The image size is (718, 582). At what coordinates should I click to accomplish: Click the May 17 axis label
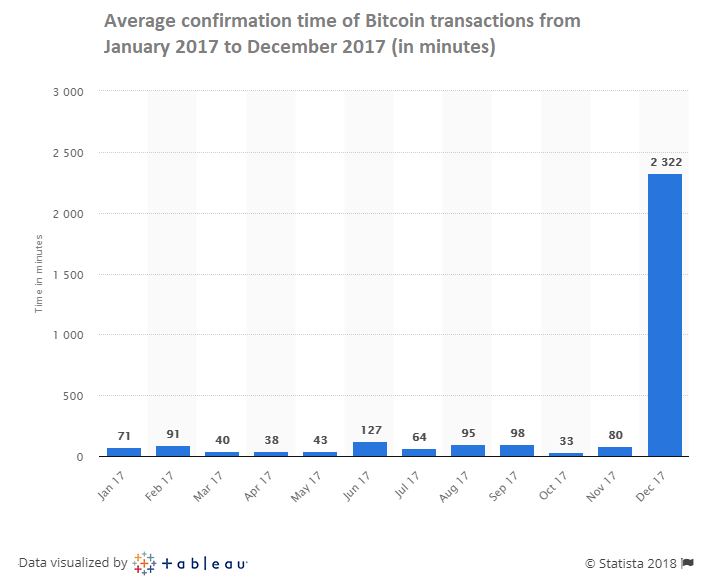pyautogui.click(x=306, y=487)
